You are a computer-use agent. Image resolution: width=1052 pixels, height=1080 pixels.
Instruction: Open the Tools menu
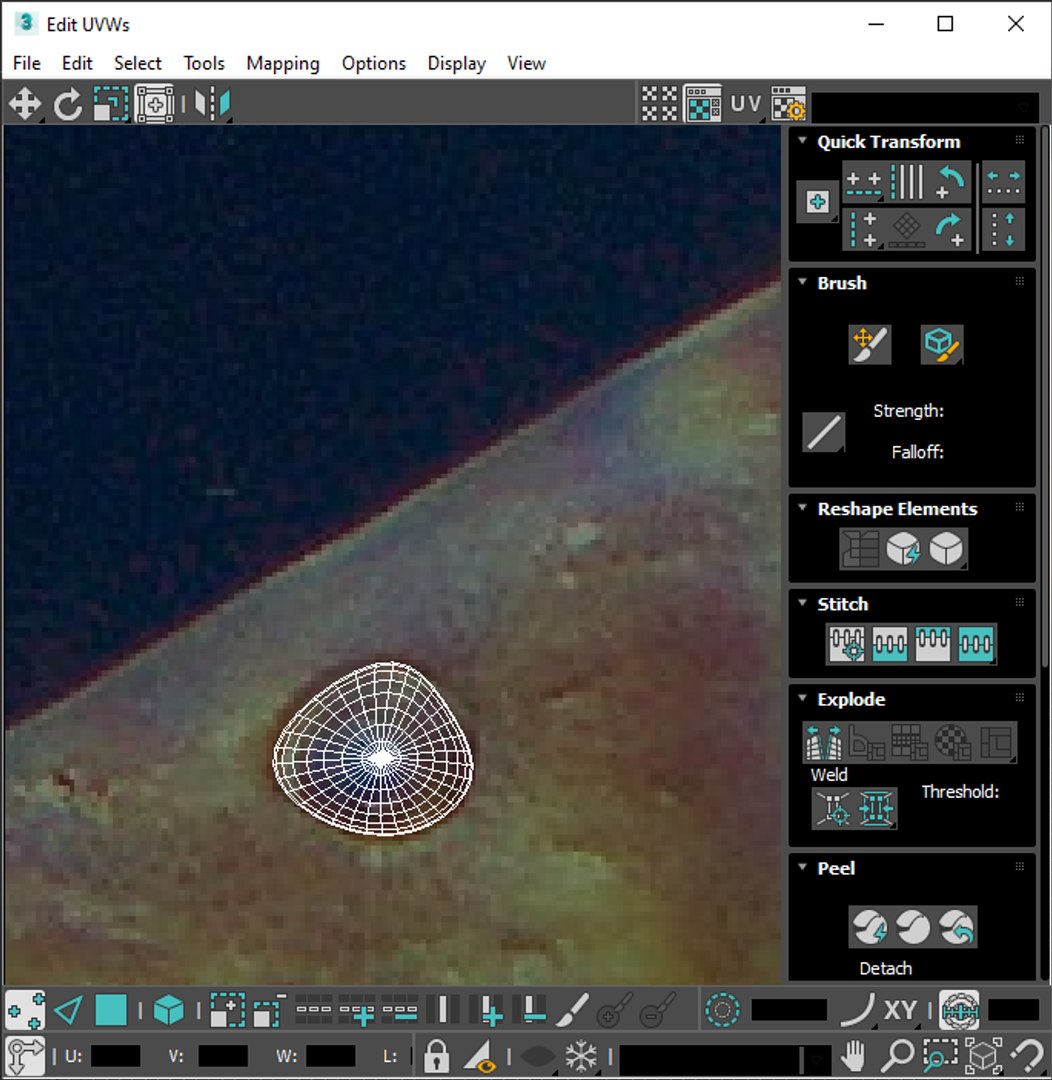click(204, 63)
